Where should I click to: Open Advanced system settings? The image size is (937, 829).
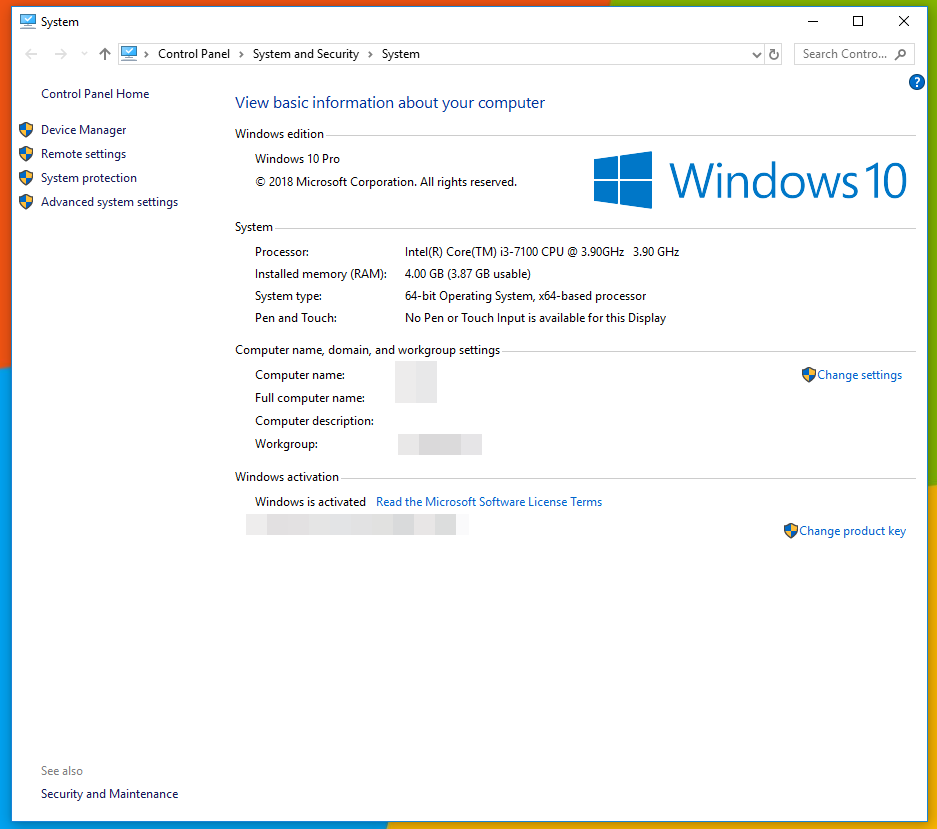[x=109, y=202]
